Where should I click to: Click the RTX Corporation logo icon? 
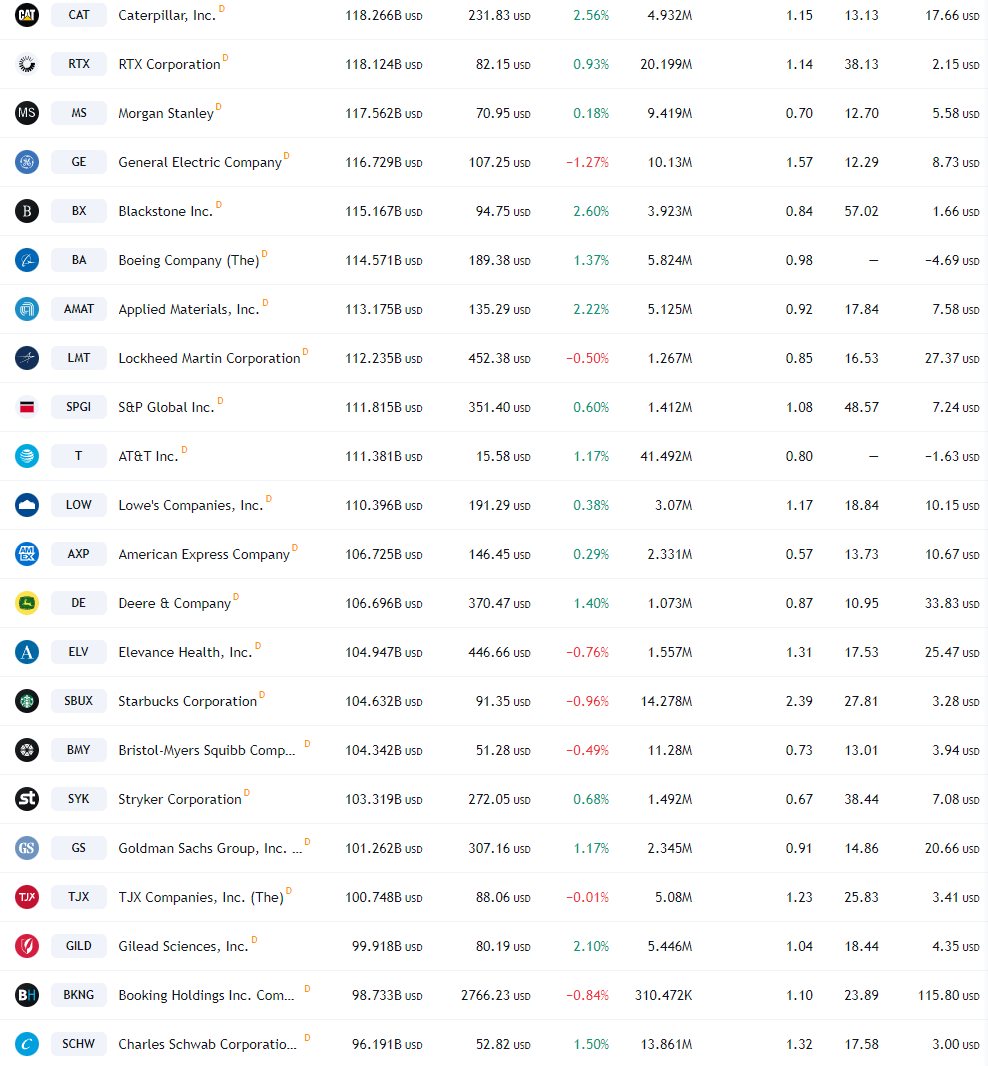coord(27,64)
